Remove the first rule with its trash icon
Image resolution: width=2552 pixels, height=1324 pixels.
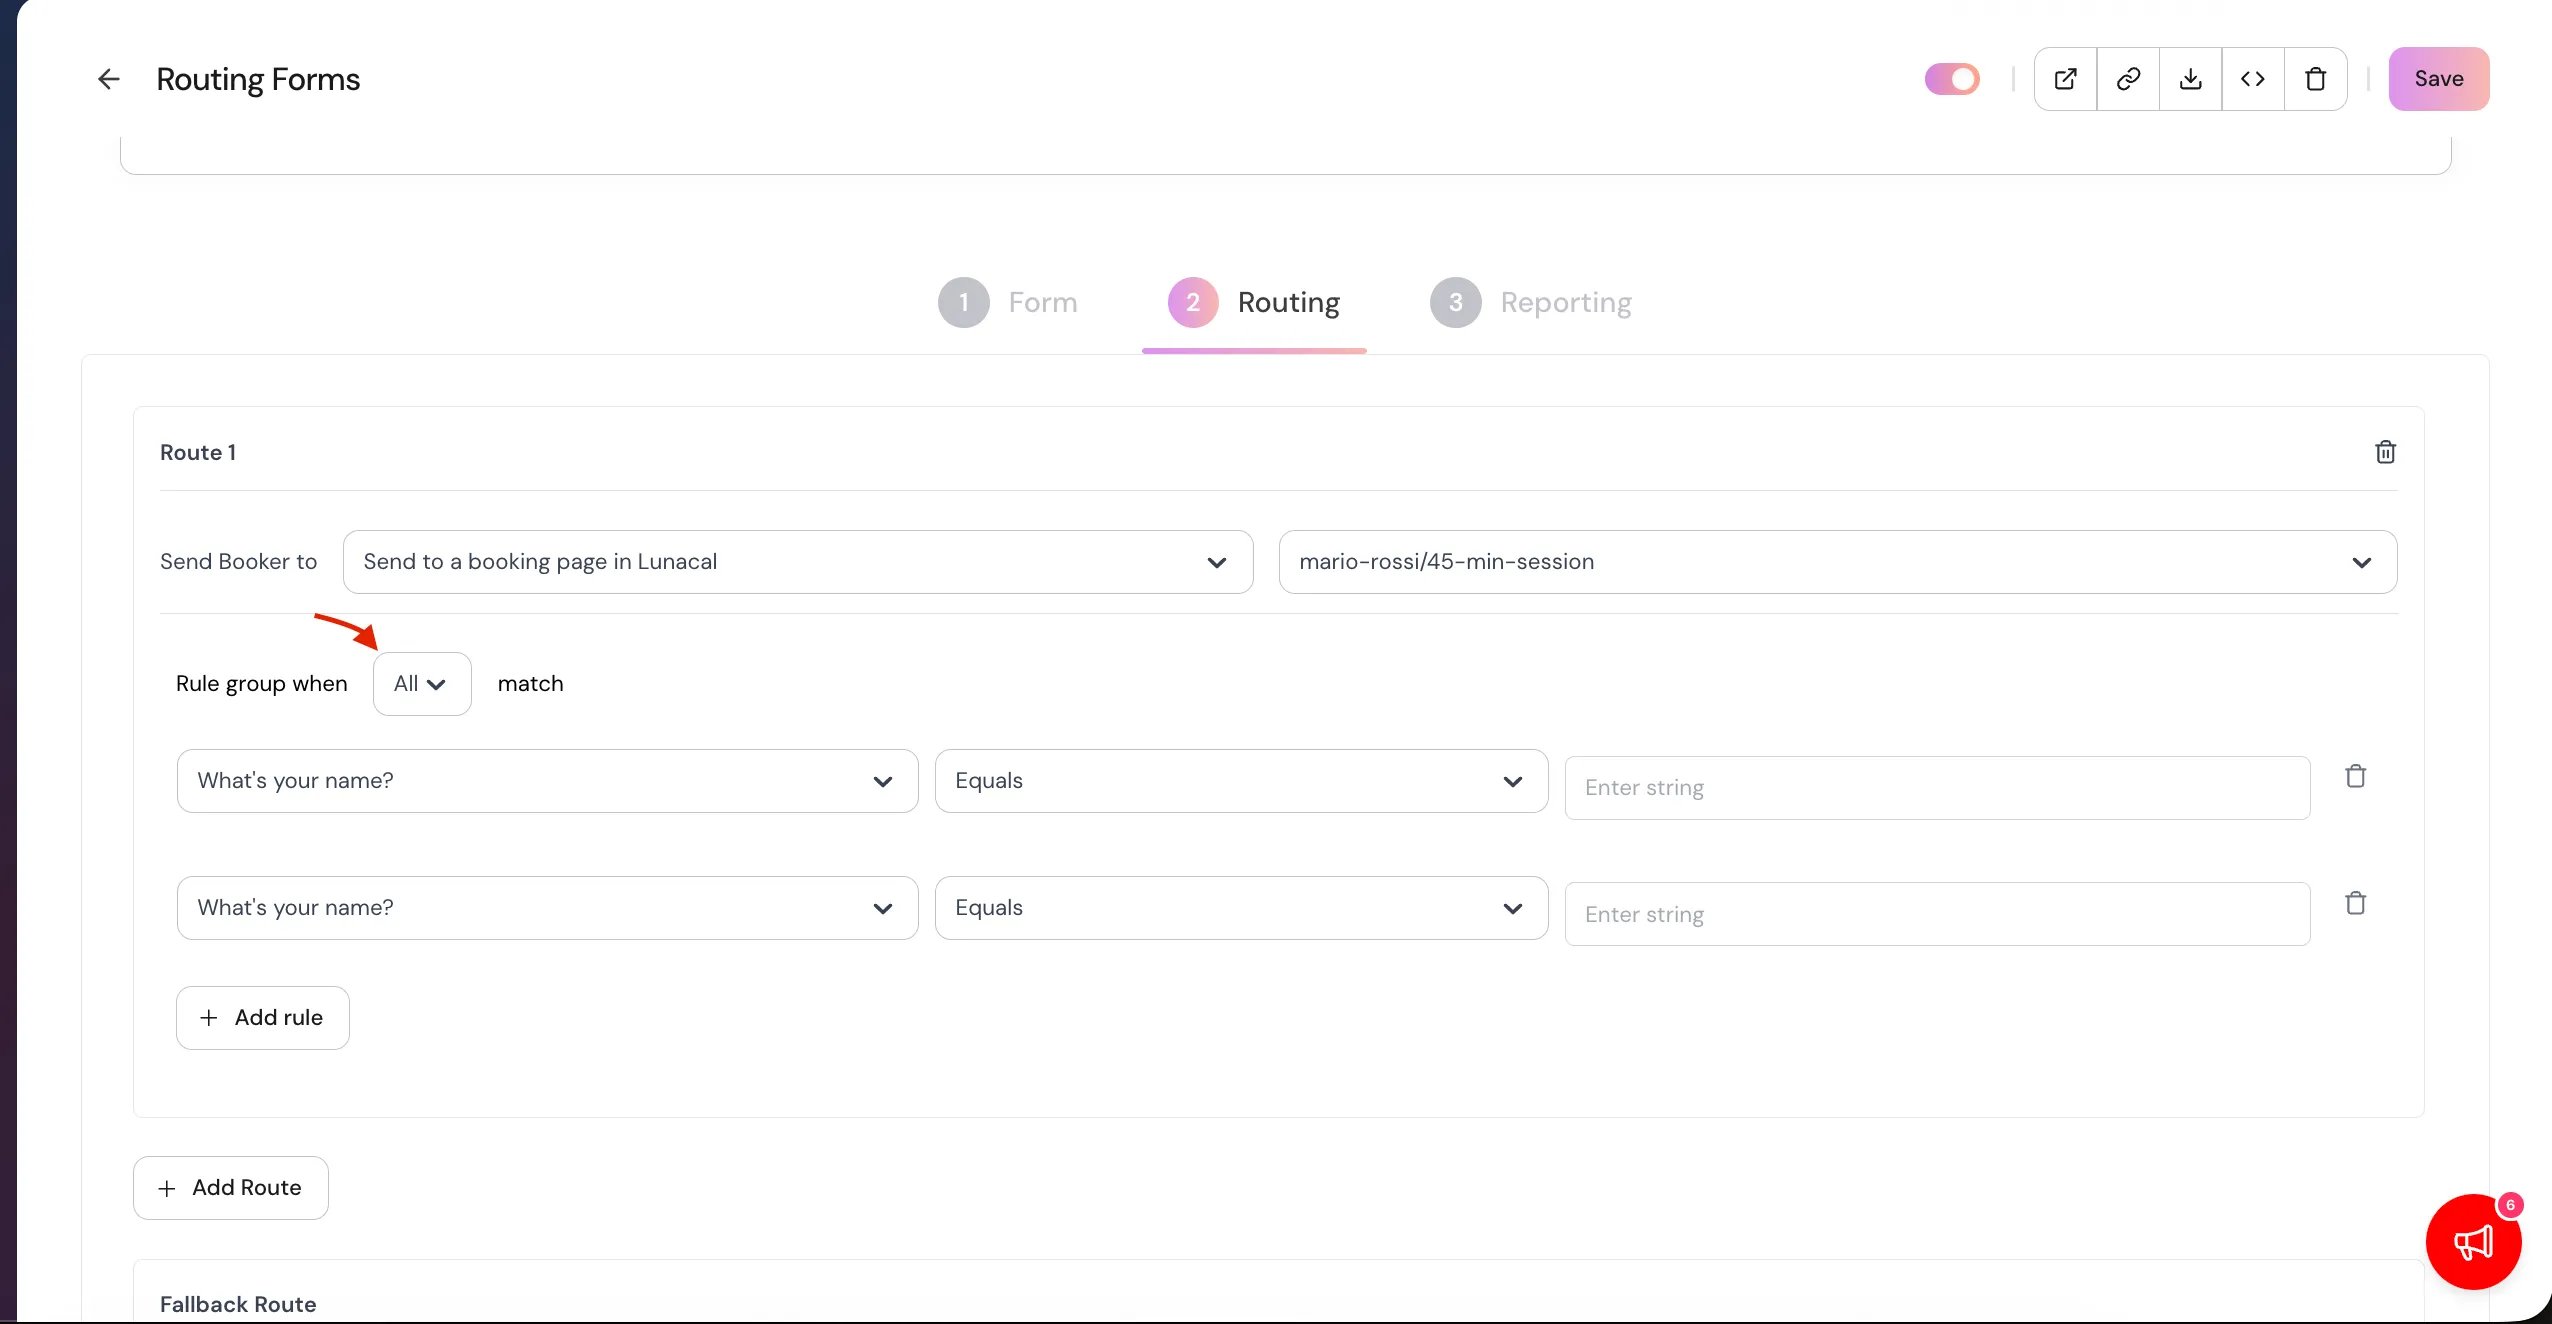tap(2355, 776)
